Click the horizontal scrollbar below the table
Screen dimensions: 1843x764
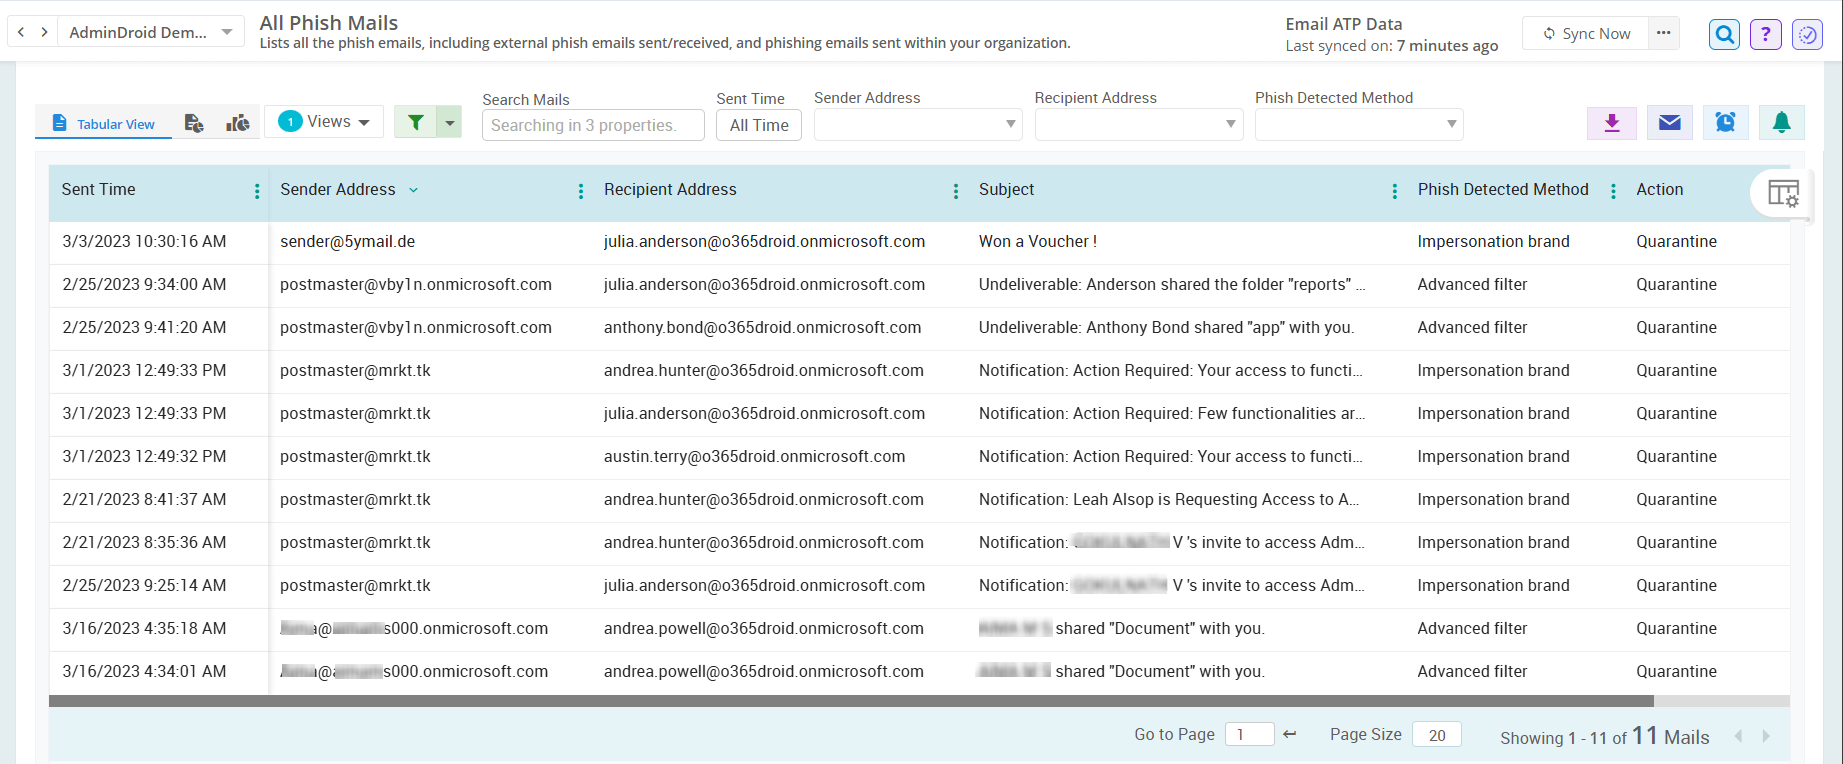coord(850,701)
